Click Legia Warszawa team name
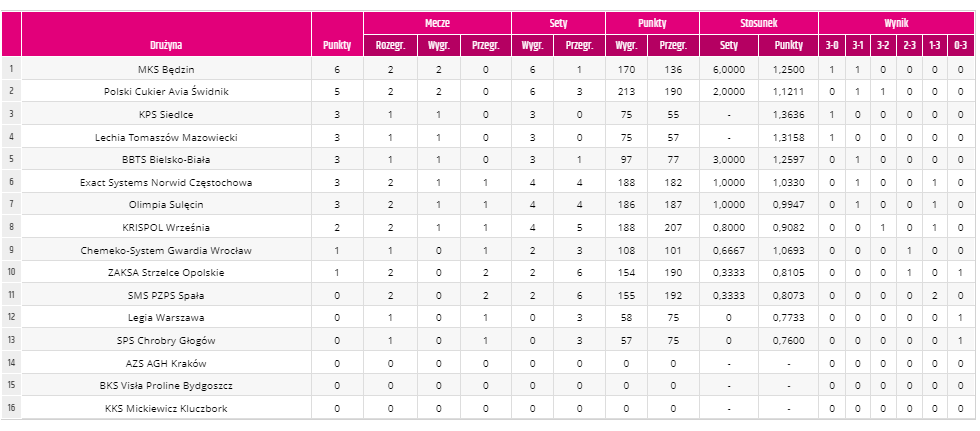The width and height of the screenshot is (980, 431). click(x=166, y=317)
